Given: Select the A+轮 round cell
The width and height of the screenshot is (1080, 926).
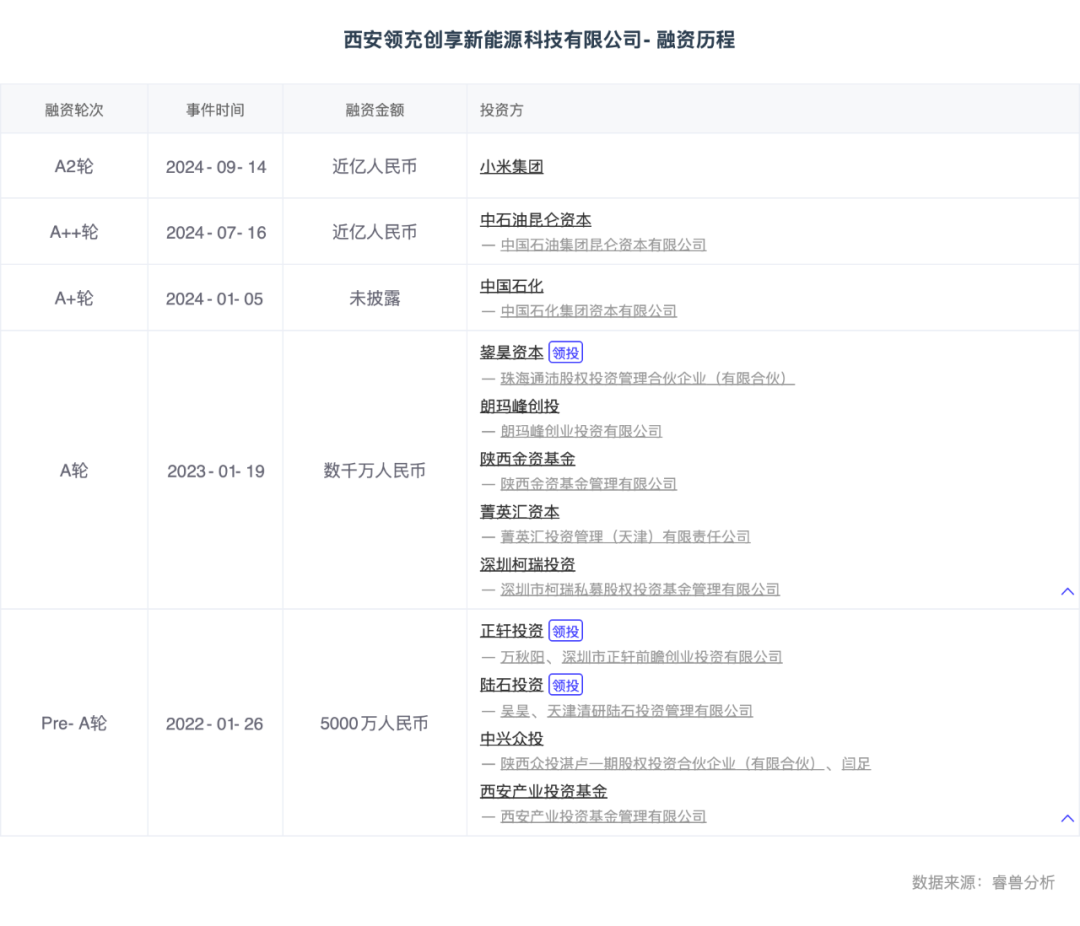Looking at the screenshot, I should (x=74, y=298).
